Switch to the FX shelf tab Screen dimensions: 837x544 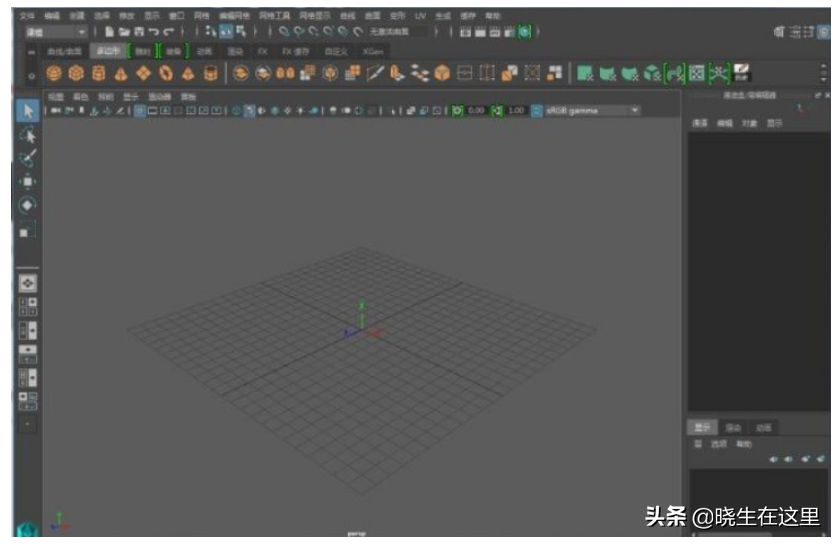pyautogui.click(x=263, y=51)
